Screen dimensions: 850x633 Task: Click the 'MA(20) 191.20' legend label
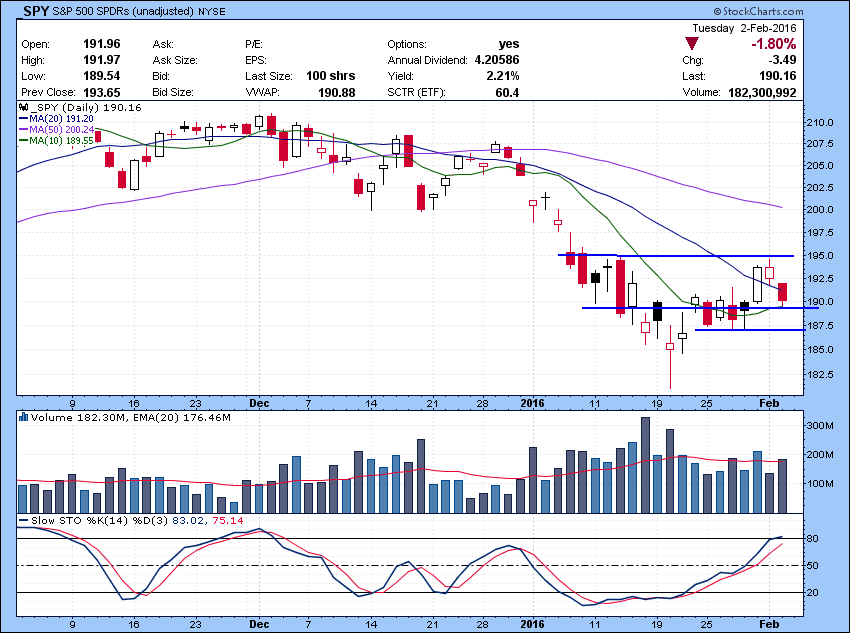(x=61, y=119)
